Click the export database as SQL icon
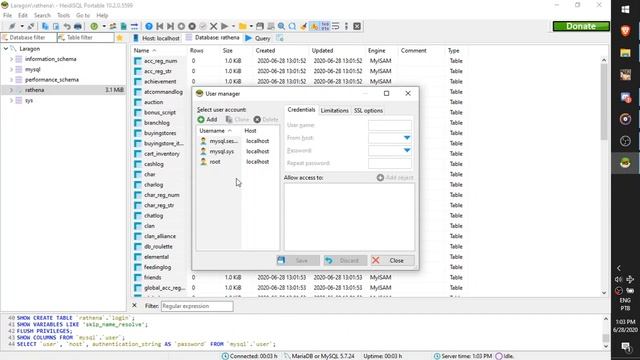 (123, 27)
